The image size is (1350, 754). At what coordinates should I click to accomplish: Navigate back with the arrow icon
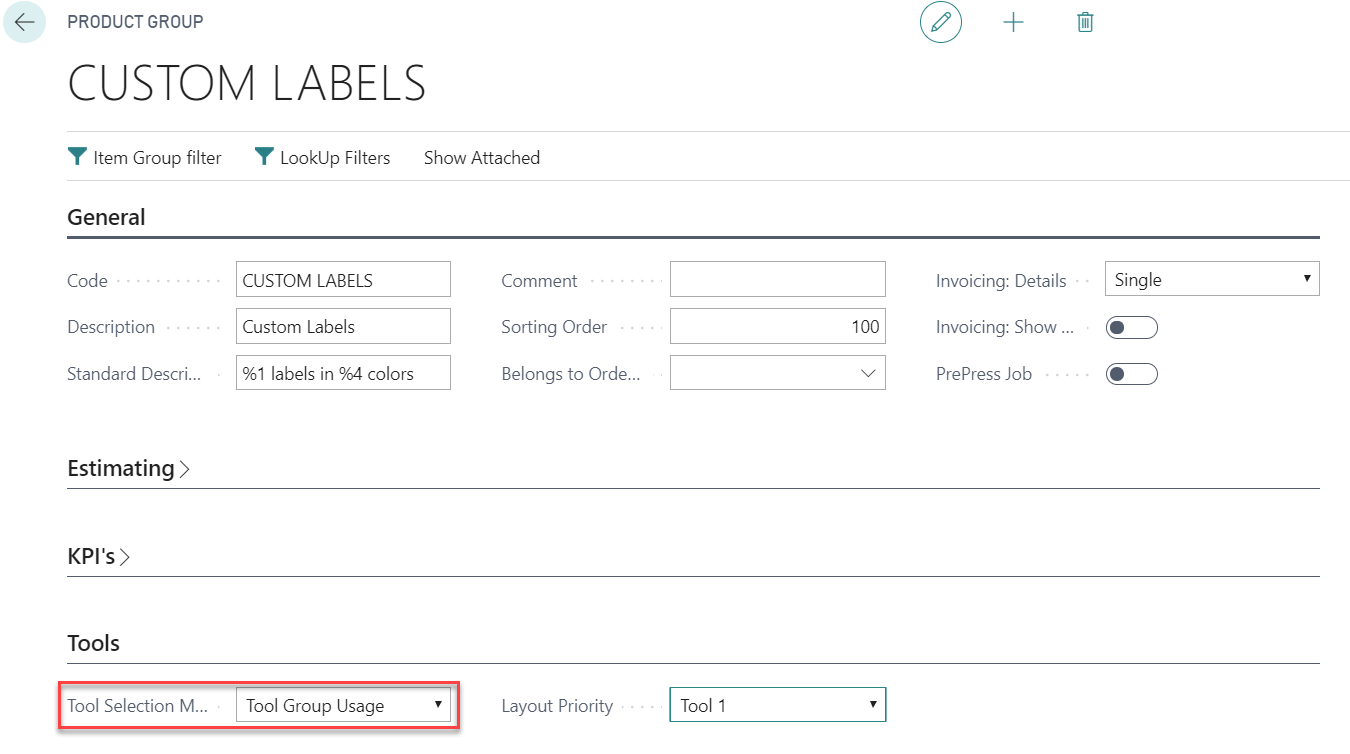pos(24,22)
